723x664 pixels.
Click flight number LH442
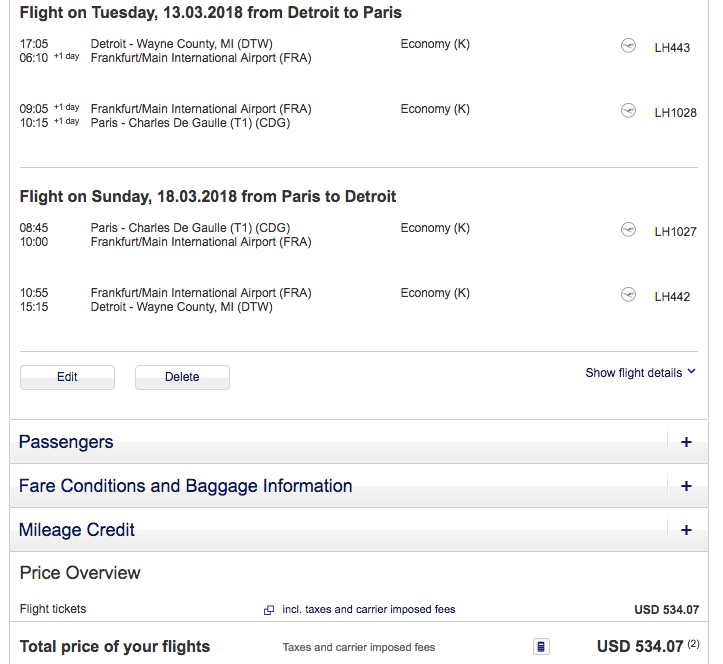coord(672,297)
